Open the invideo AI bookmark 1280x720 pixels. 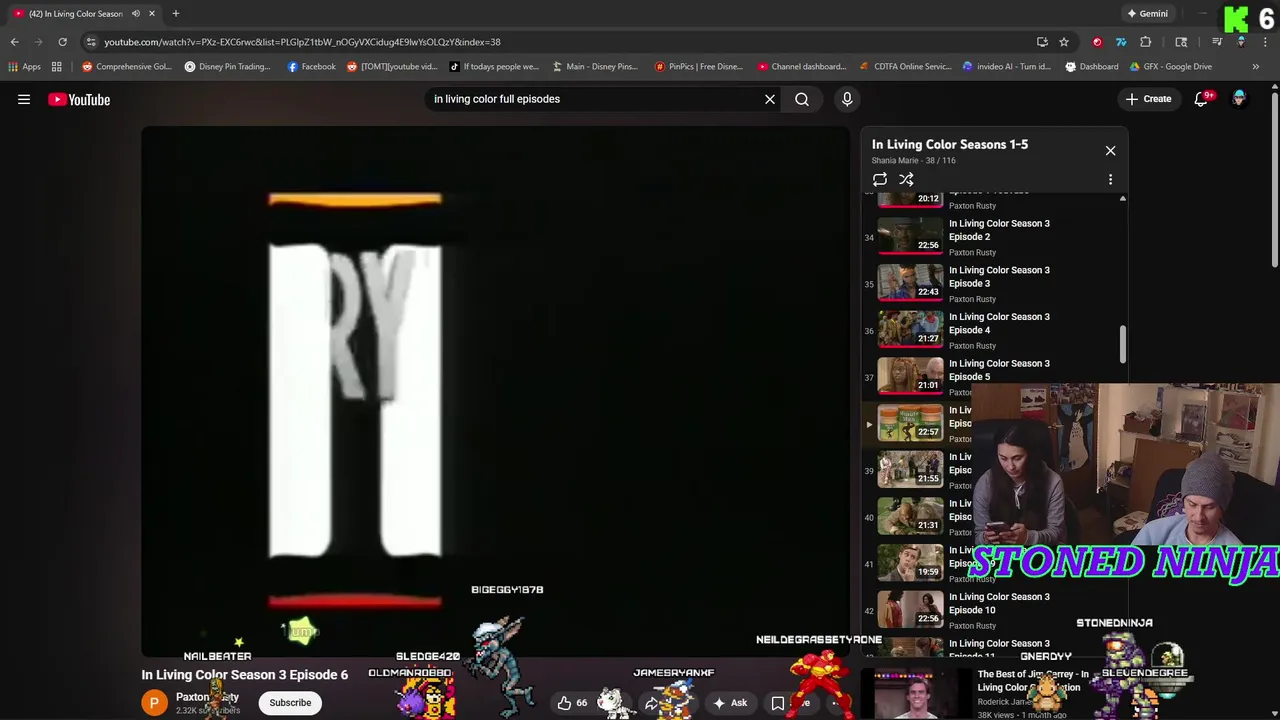[1006, 67]
